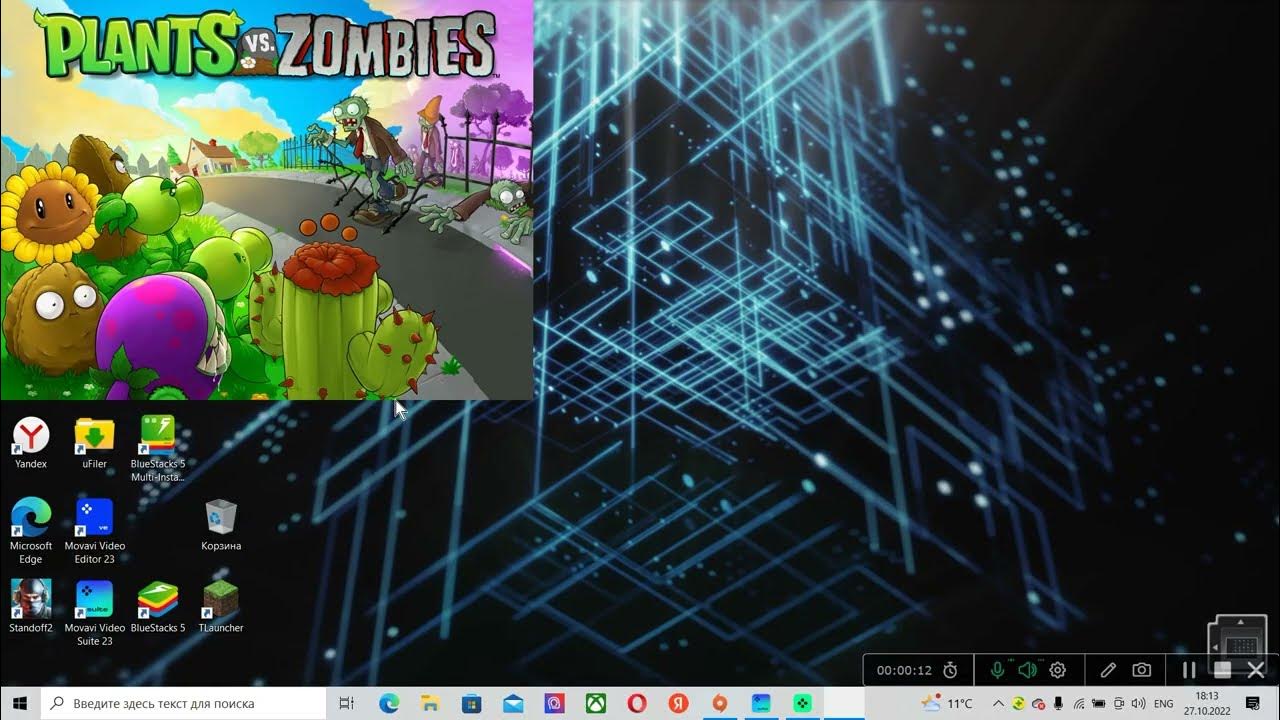Select the Movavi Video Suite 23 shortcut

(x=95, y=613)
